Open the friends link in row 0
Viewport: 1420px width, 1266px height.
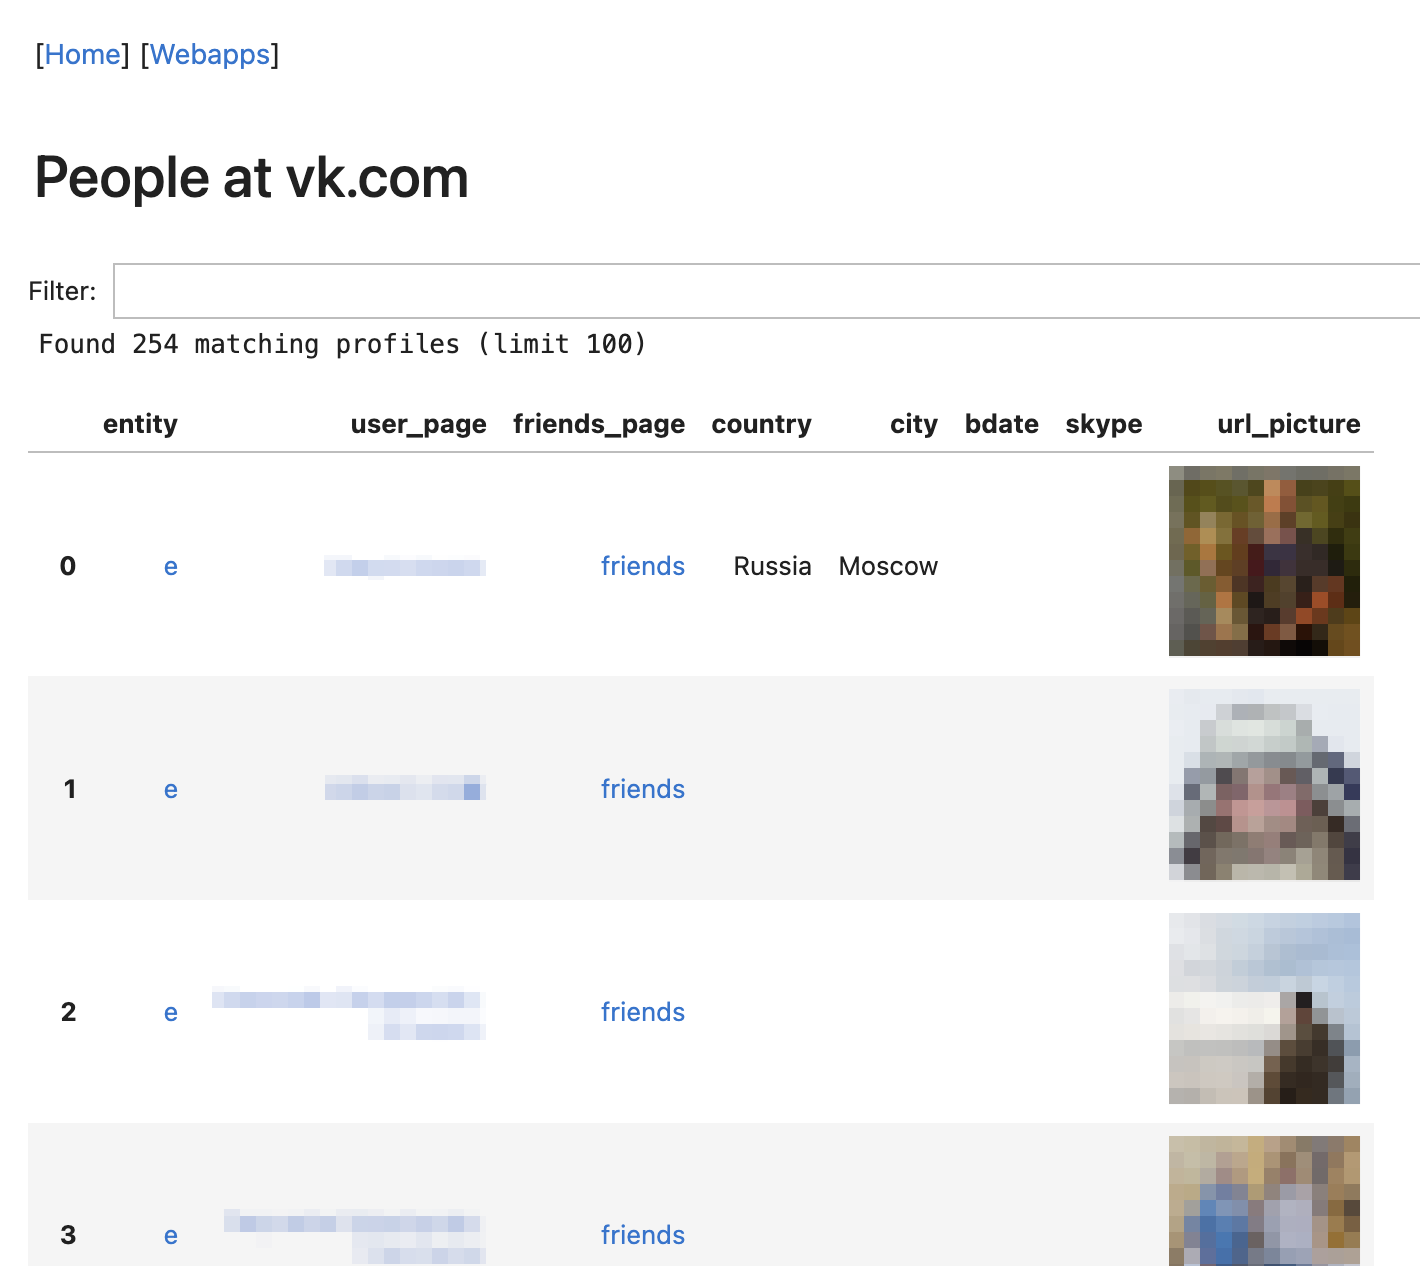pyautogui.click(x=642, y=567)
